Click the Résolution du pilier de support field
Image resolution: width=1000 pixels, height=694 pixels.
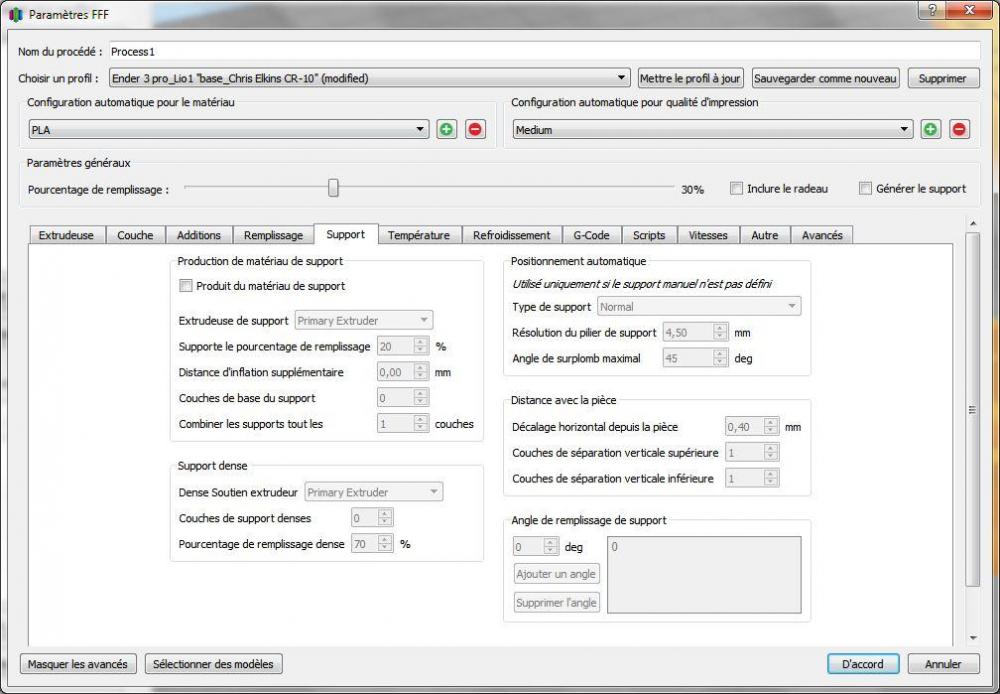(695, 332)
